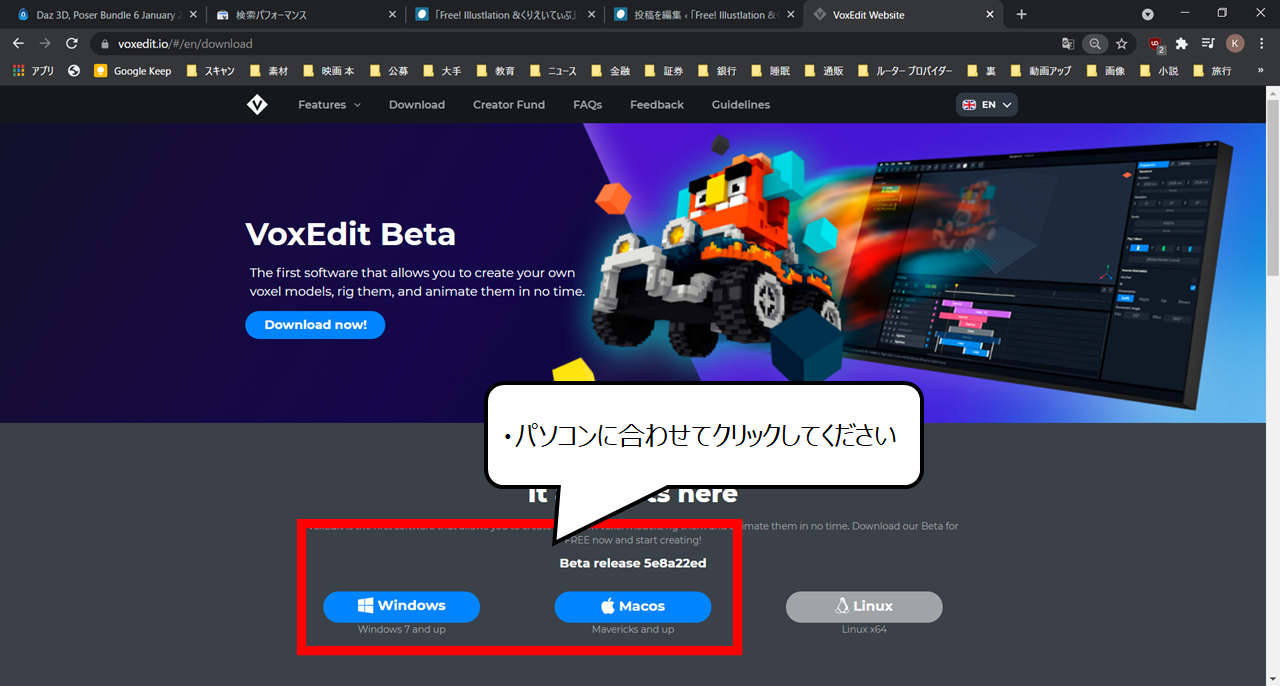
Task: Open the Google Translate page icon
Action: 1068,44
